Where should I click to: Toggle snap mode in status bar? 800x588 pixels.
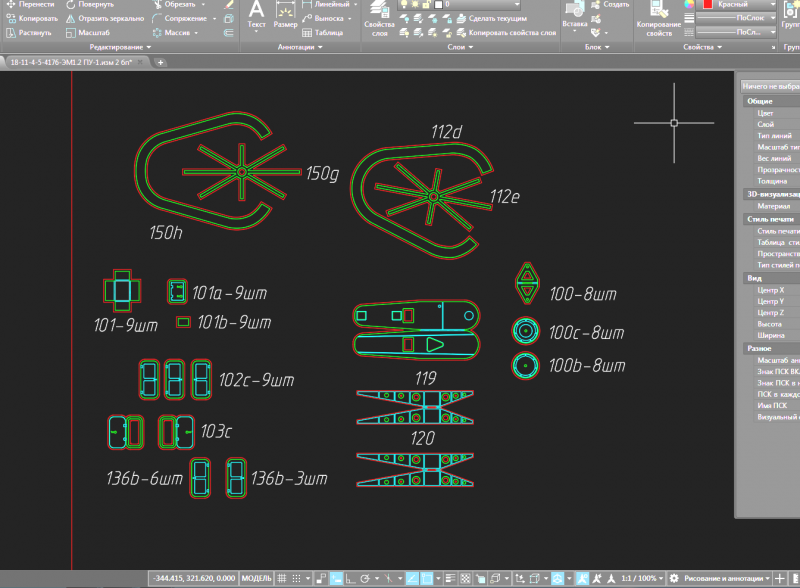point(296,578)
